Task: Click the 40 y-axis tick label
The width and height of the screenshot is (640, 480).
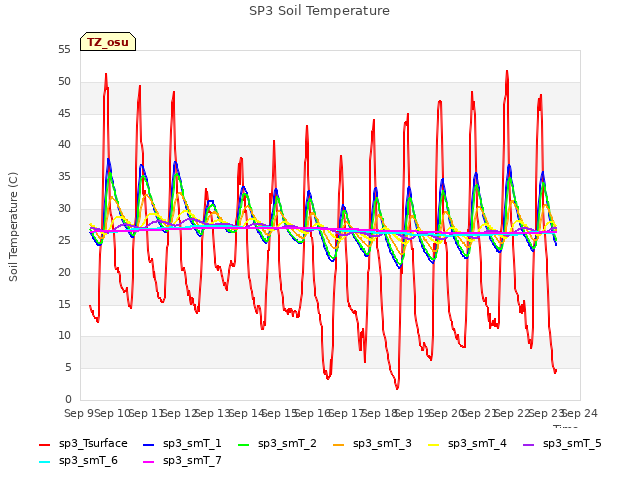Action: click(64, 145)
